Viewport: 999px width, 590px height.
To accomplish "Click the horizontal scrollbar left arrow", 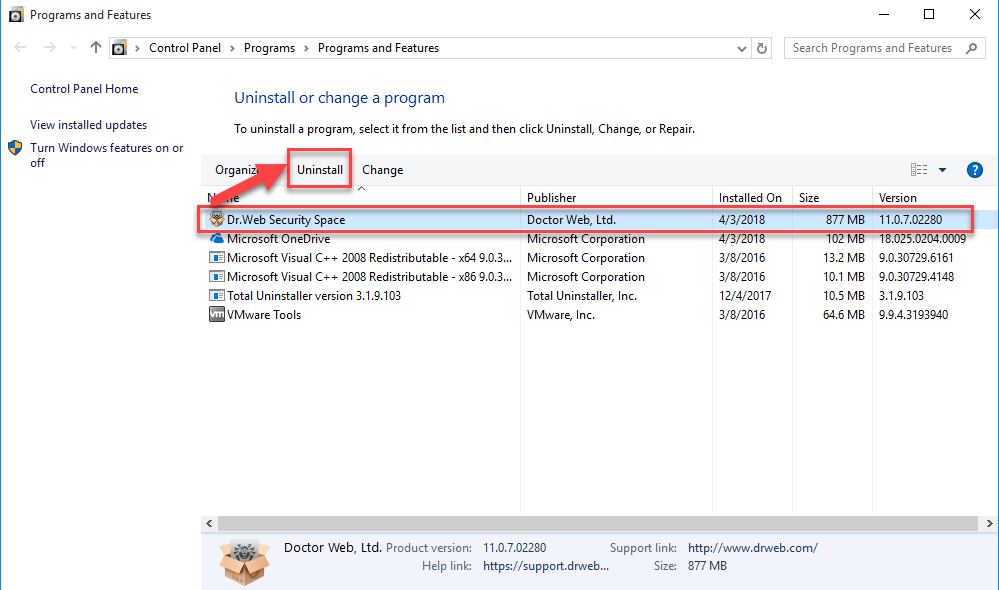I will [209, 524].
